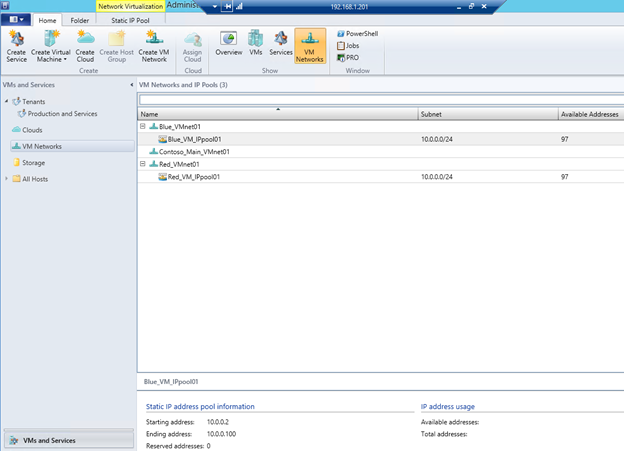Sort by the Subnet column header
The image size is (624, 451).
(488, 114)
